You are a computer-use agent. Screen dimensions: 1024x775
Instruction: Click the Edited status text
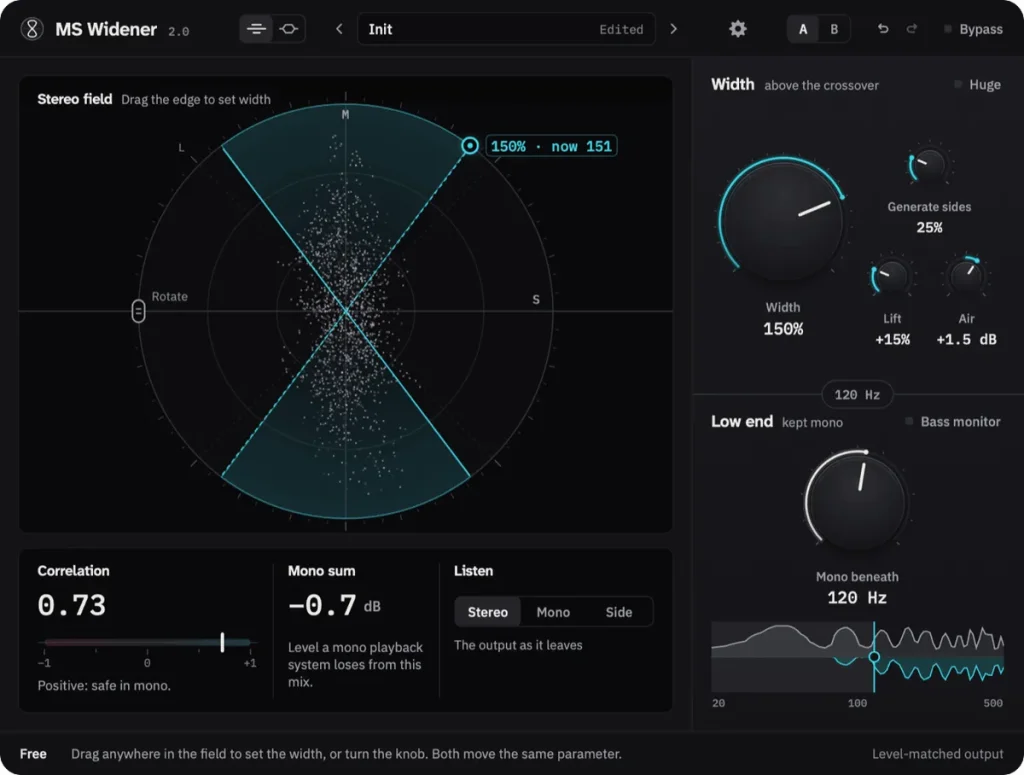coord(621,29)
